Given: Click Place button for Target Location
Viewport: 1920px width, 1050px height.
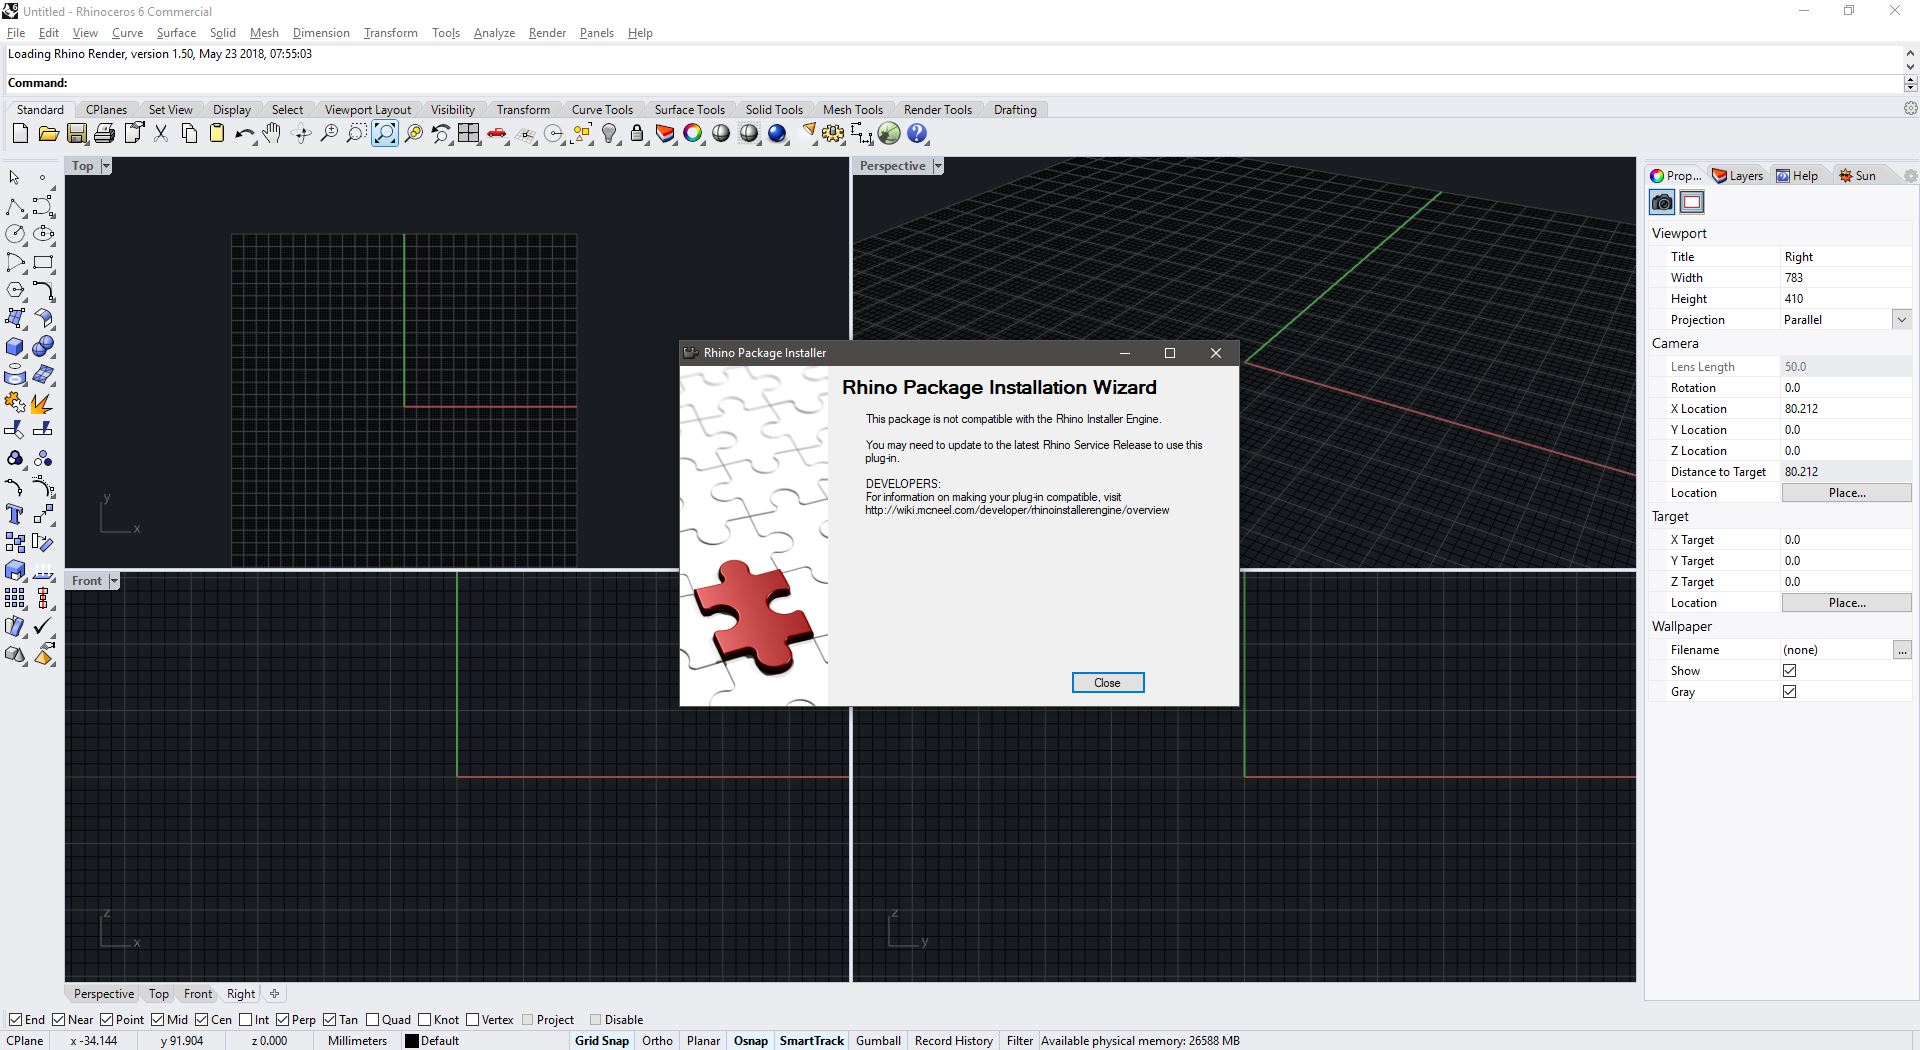Looking at the screenshot, I should point(1846,603).
